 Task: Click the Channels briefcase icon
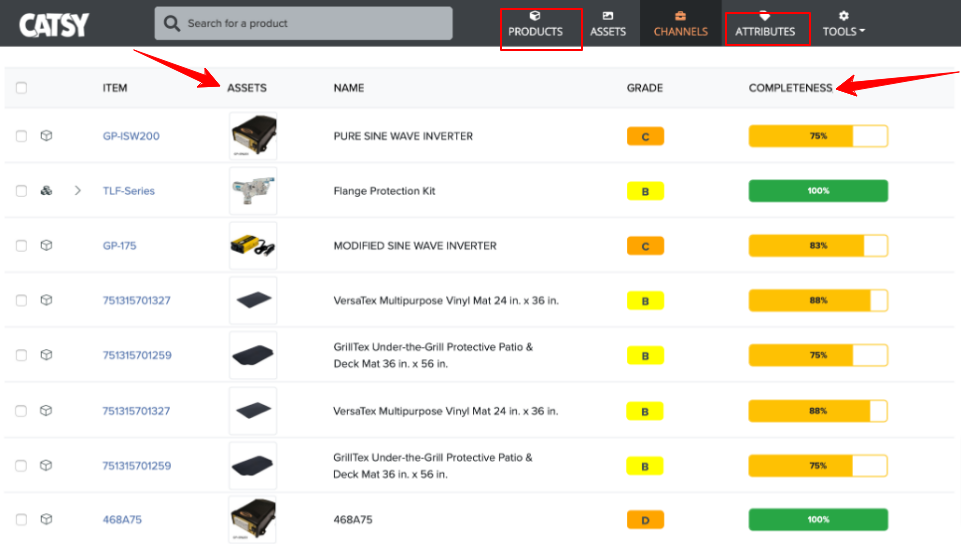click(x=680, y=16)
